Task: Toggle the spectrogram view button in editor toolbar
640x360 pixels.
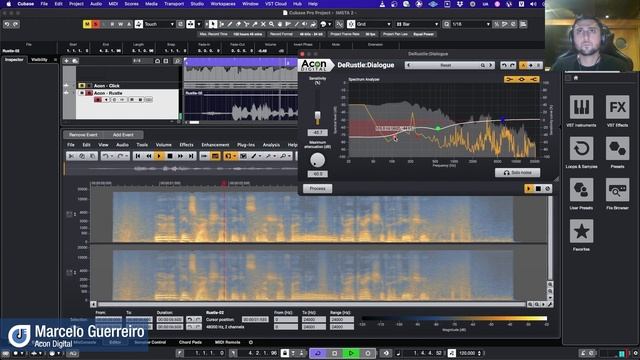Action: pyautogui.click(x=215, y=156)
